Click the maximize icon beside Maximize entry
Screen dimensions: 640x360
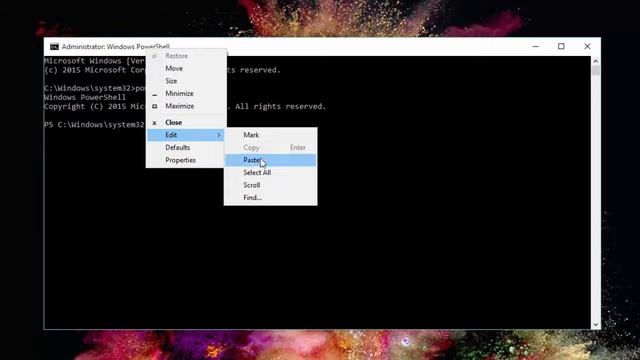155,106
